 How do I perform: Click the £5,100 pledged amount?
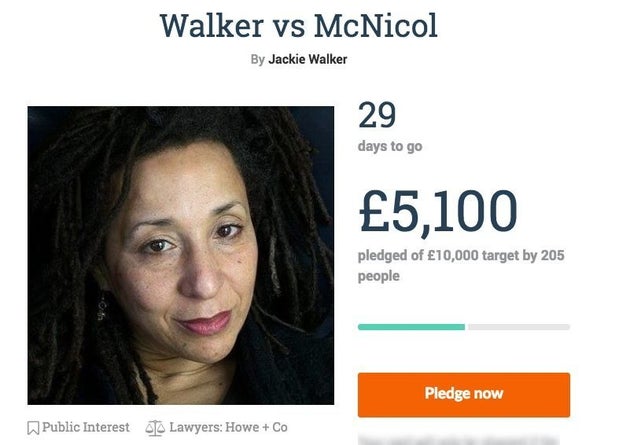point(438,212)
